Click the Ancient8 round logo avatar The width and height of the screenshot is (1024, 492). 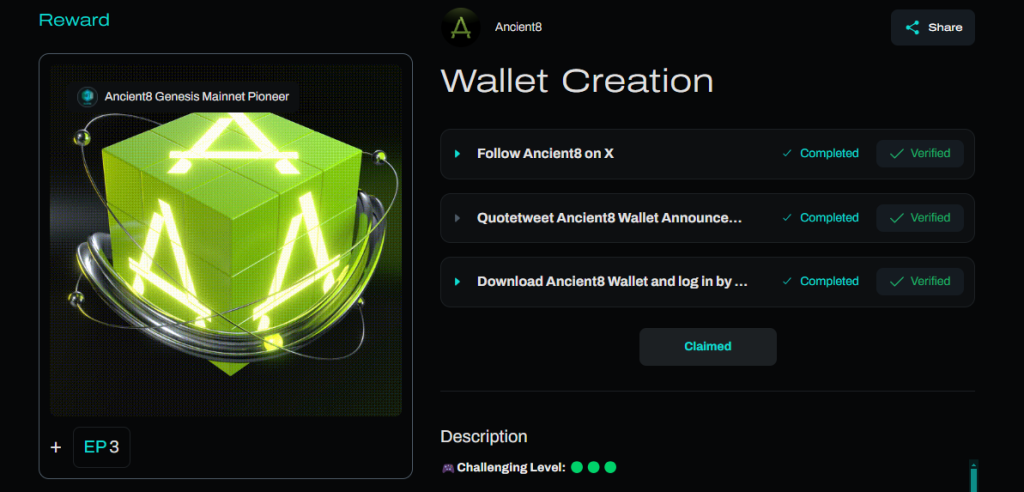pyautogui.click(x=460, y=27)
